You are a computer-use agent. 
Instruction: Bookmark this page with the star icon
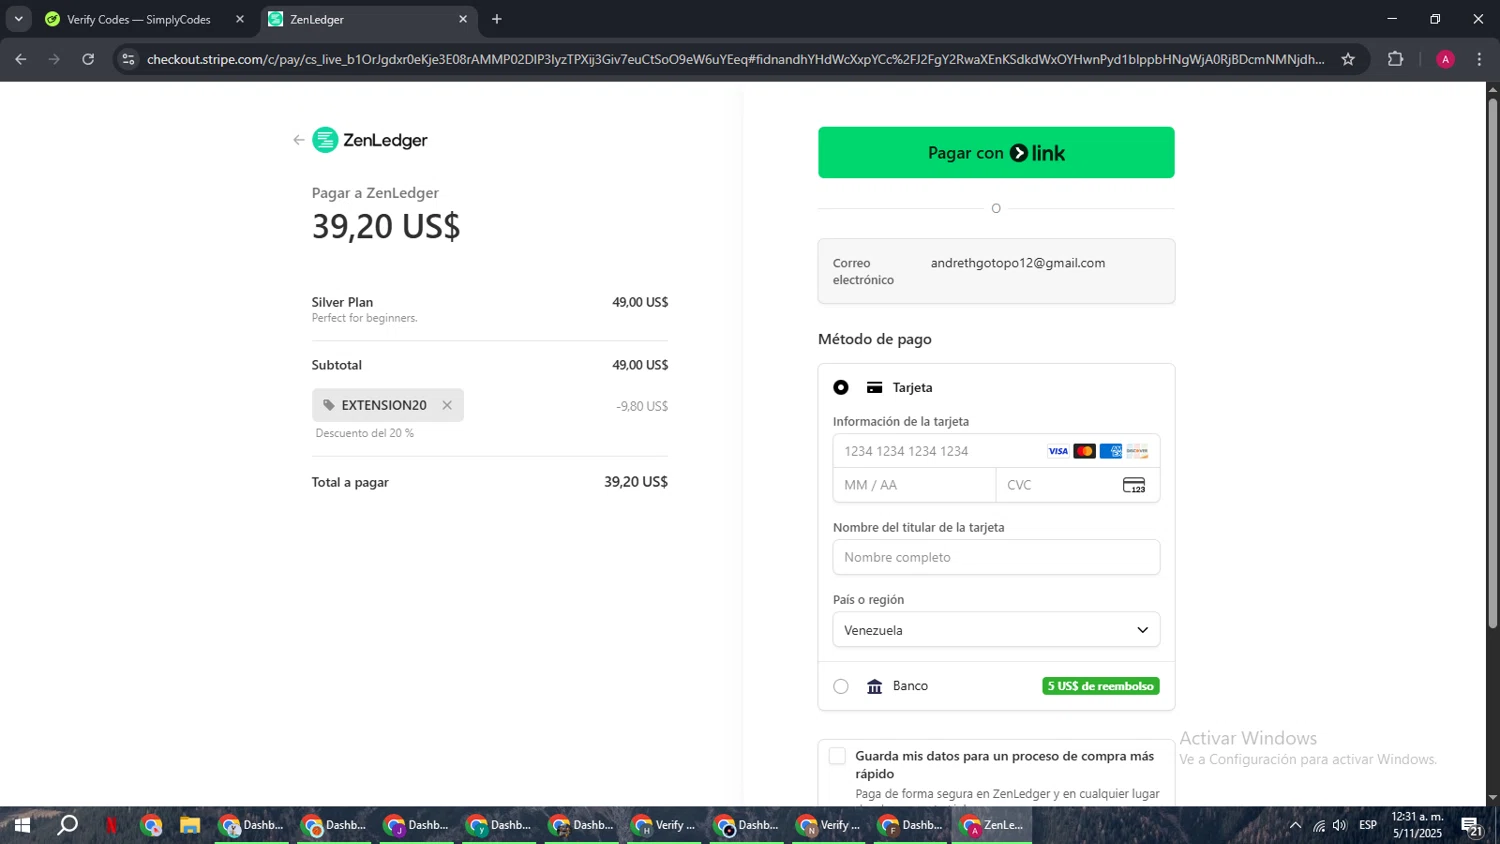(1348, 59)
